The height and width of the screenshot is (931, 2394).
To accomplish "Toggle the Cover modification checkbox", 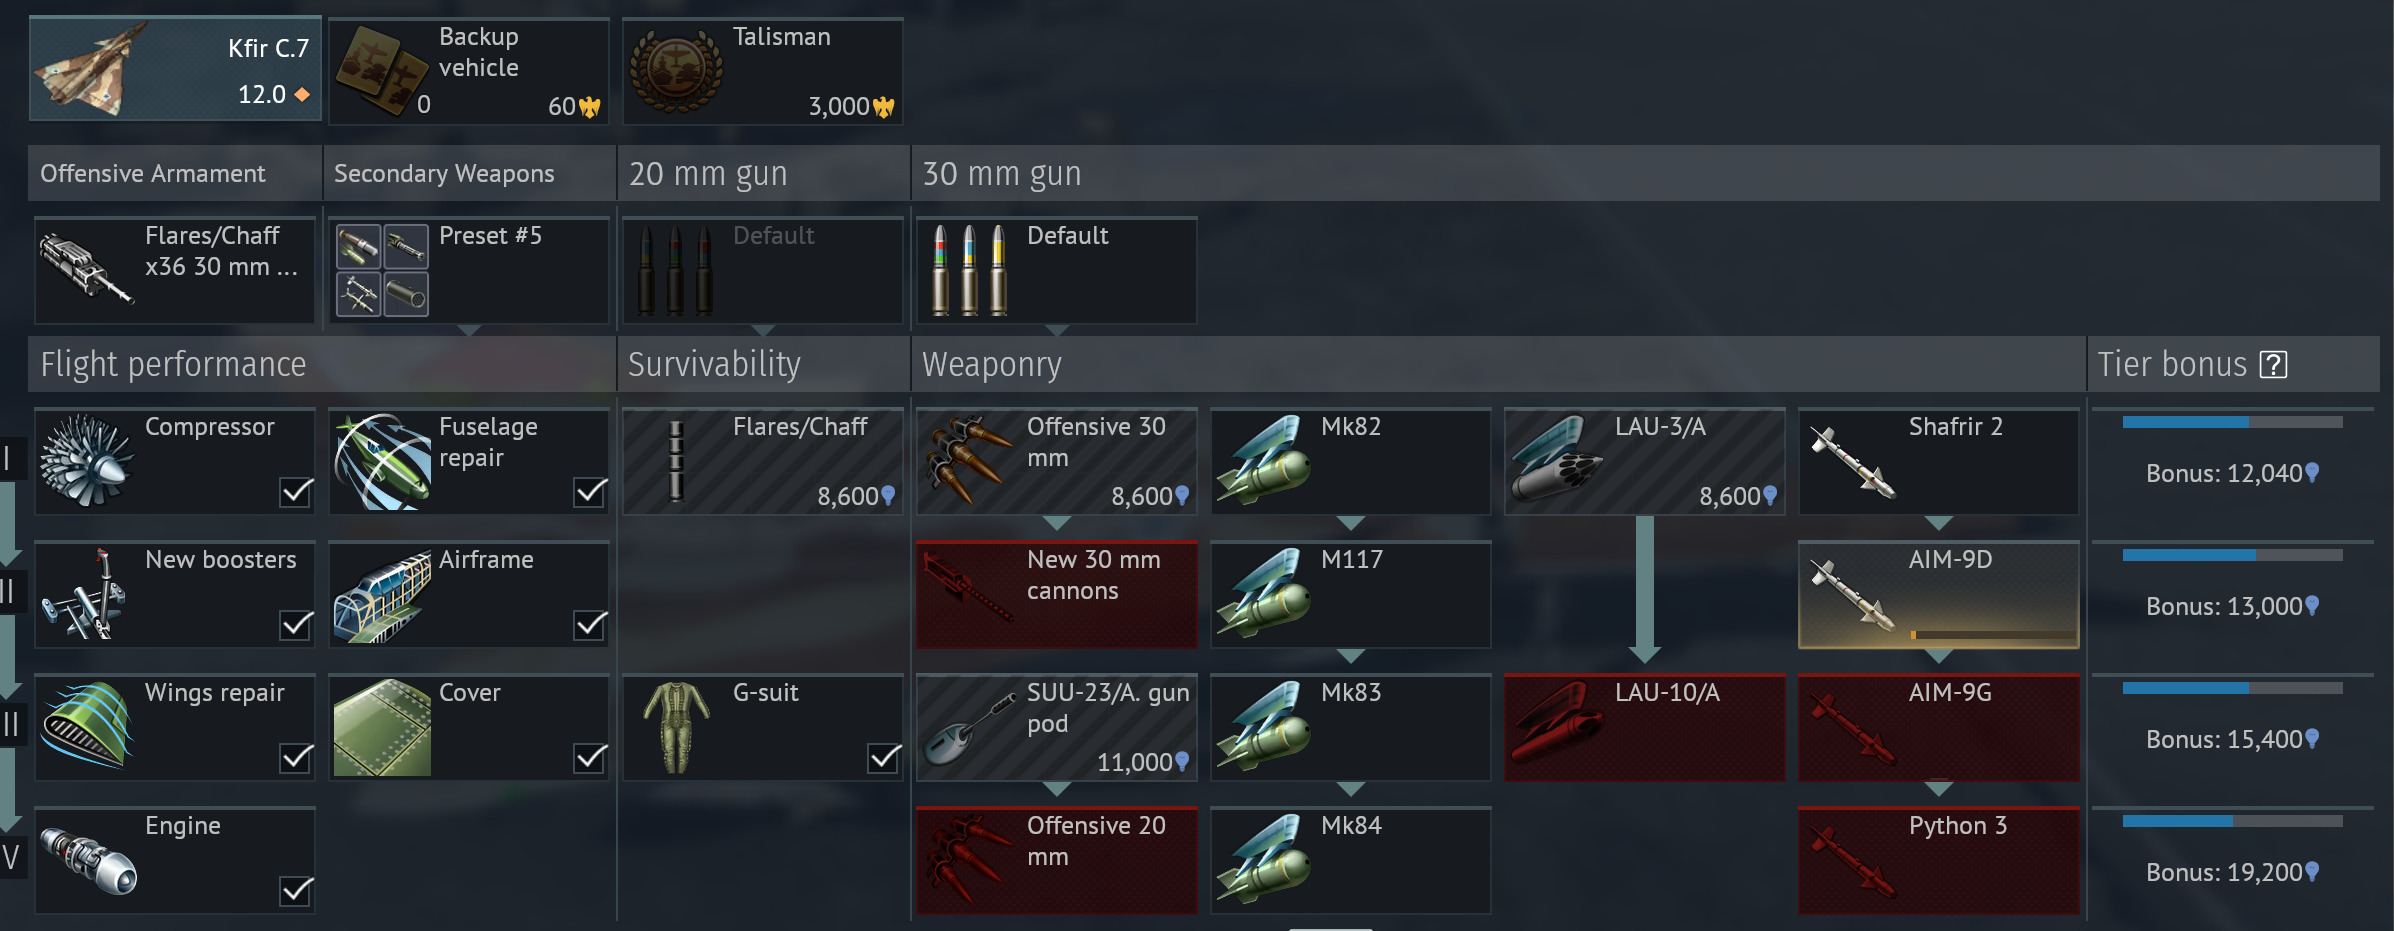I will tap(590, 757).
